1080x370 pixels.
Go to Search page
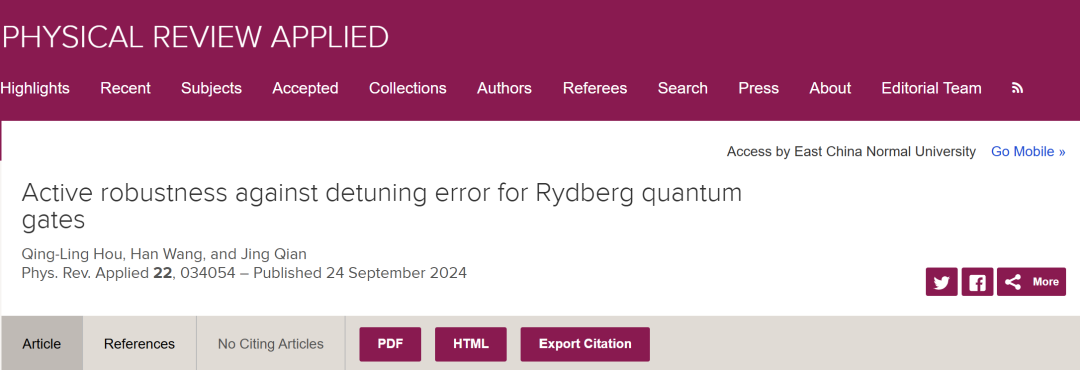tap(683, 88)
